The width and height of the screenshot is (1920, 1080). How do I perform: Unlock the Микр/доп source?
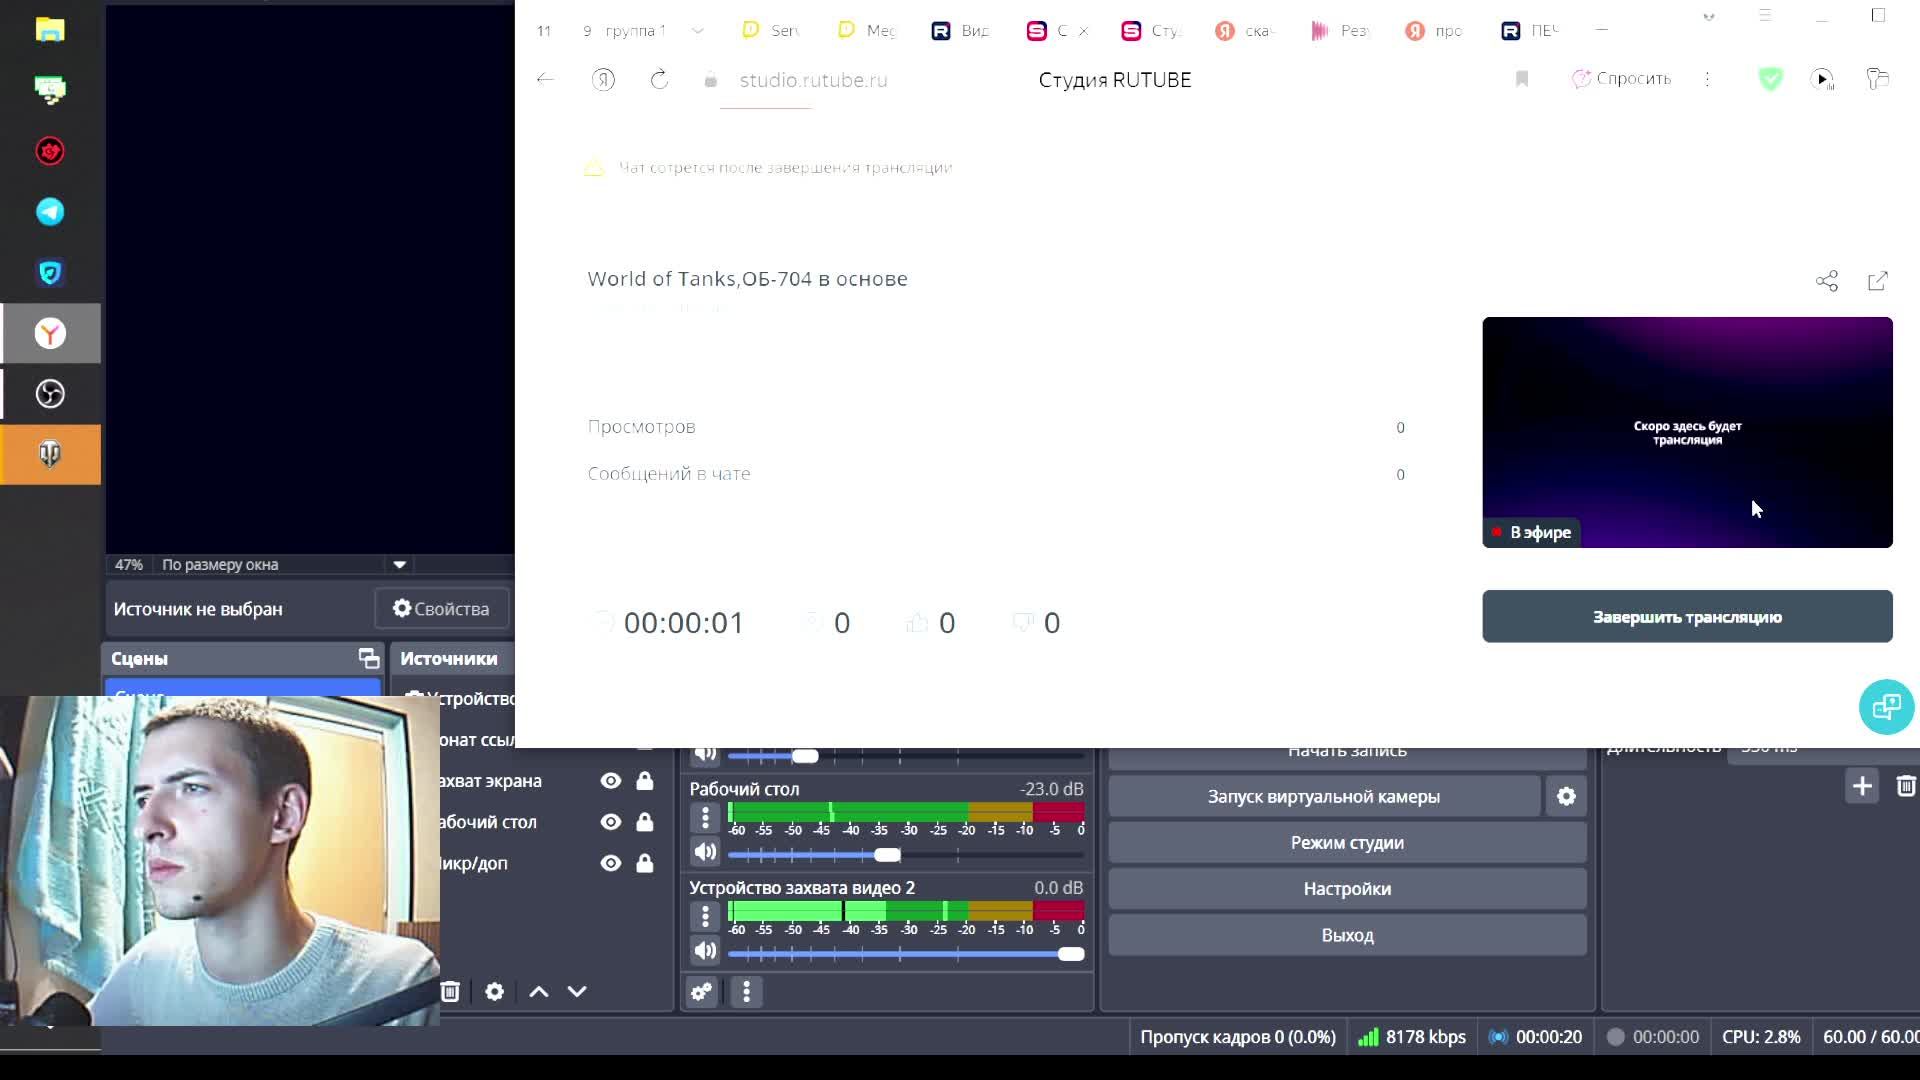[645, 863]
